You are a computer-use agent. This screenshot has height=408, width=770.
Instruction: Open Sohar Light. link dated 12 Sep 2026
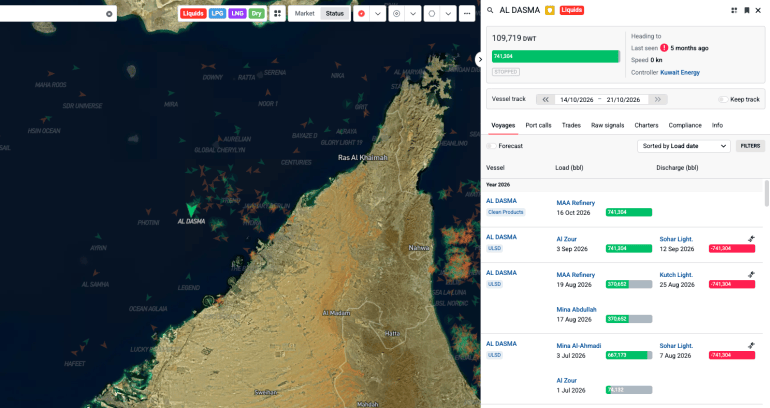coord(676,239)
